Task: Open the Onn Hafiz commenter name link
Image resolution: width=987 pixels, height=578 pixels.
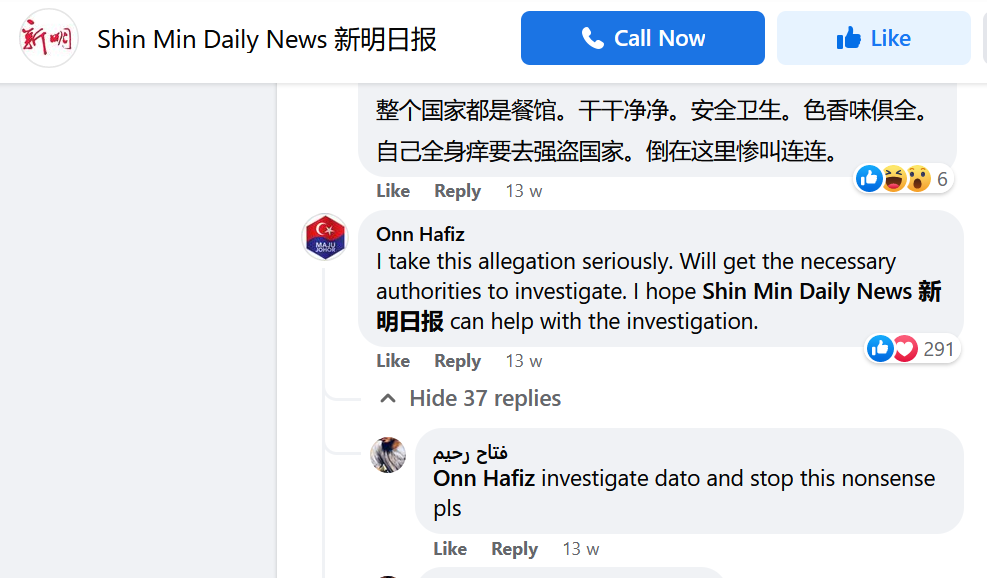Action: pyautogui.click(x=420, y=235)
